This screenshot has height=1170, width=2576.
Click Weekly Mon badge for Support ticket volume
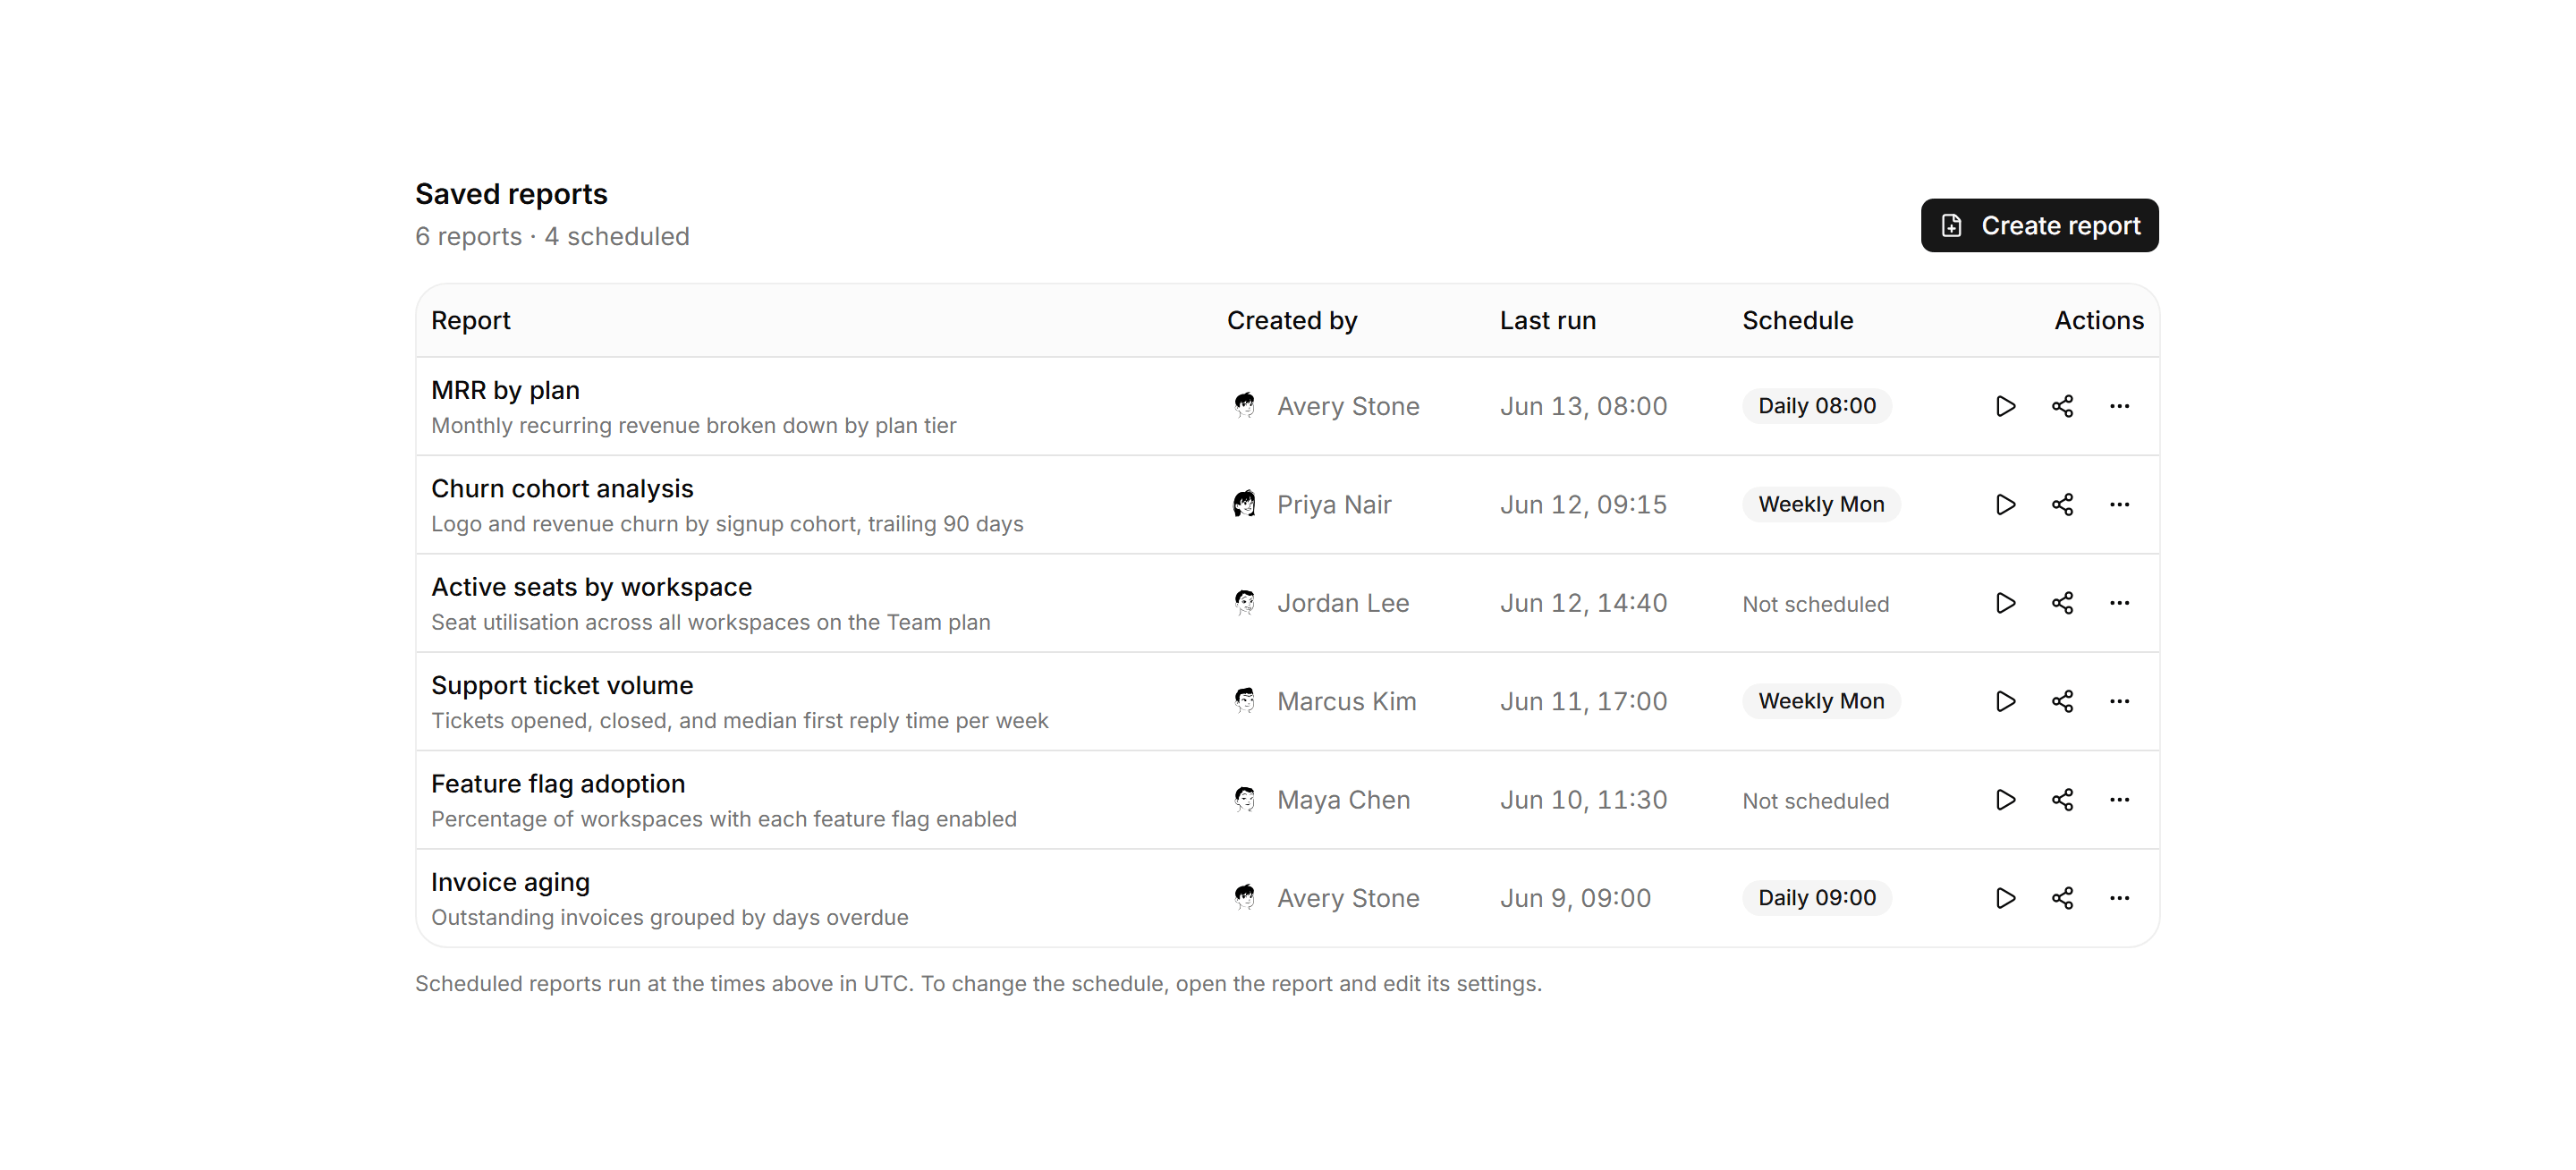pyautogui.click(x=1821, y=701)
